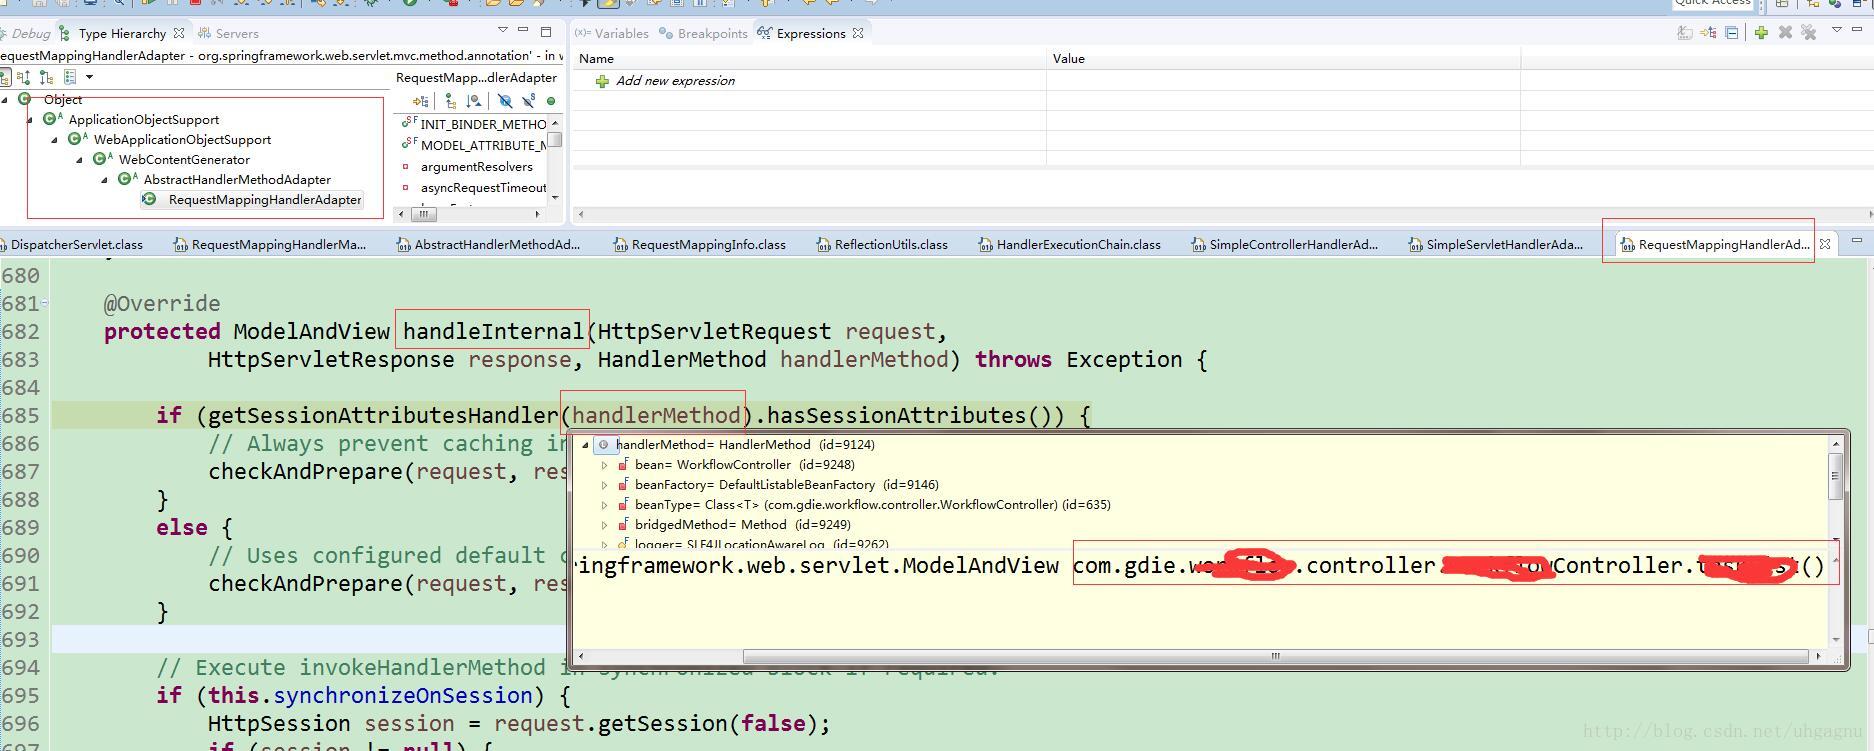The width and height of the screenshot is (1874, 751).
Task: Click members pane horizontal scrollbar thumb
Action: pyautogui.click(x=424, y=214)
